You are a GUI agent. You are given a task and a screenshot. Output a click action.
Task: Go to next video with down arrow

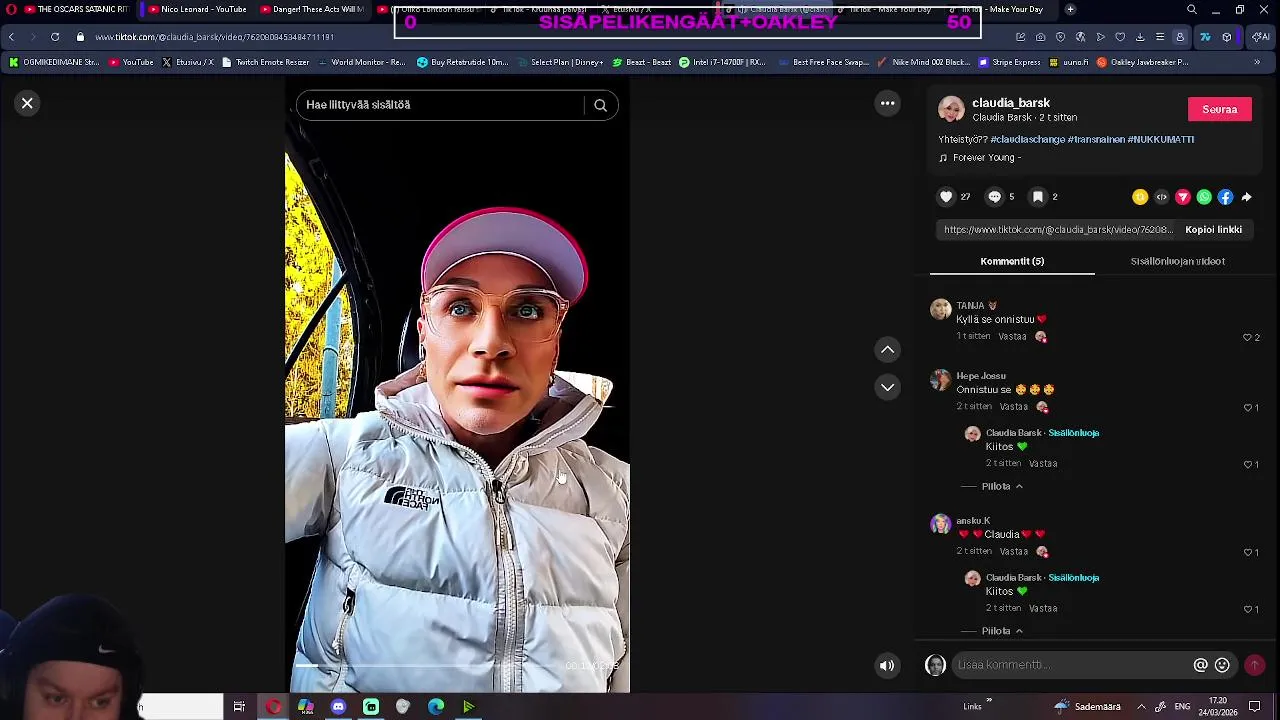tap(887, 387)
